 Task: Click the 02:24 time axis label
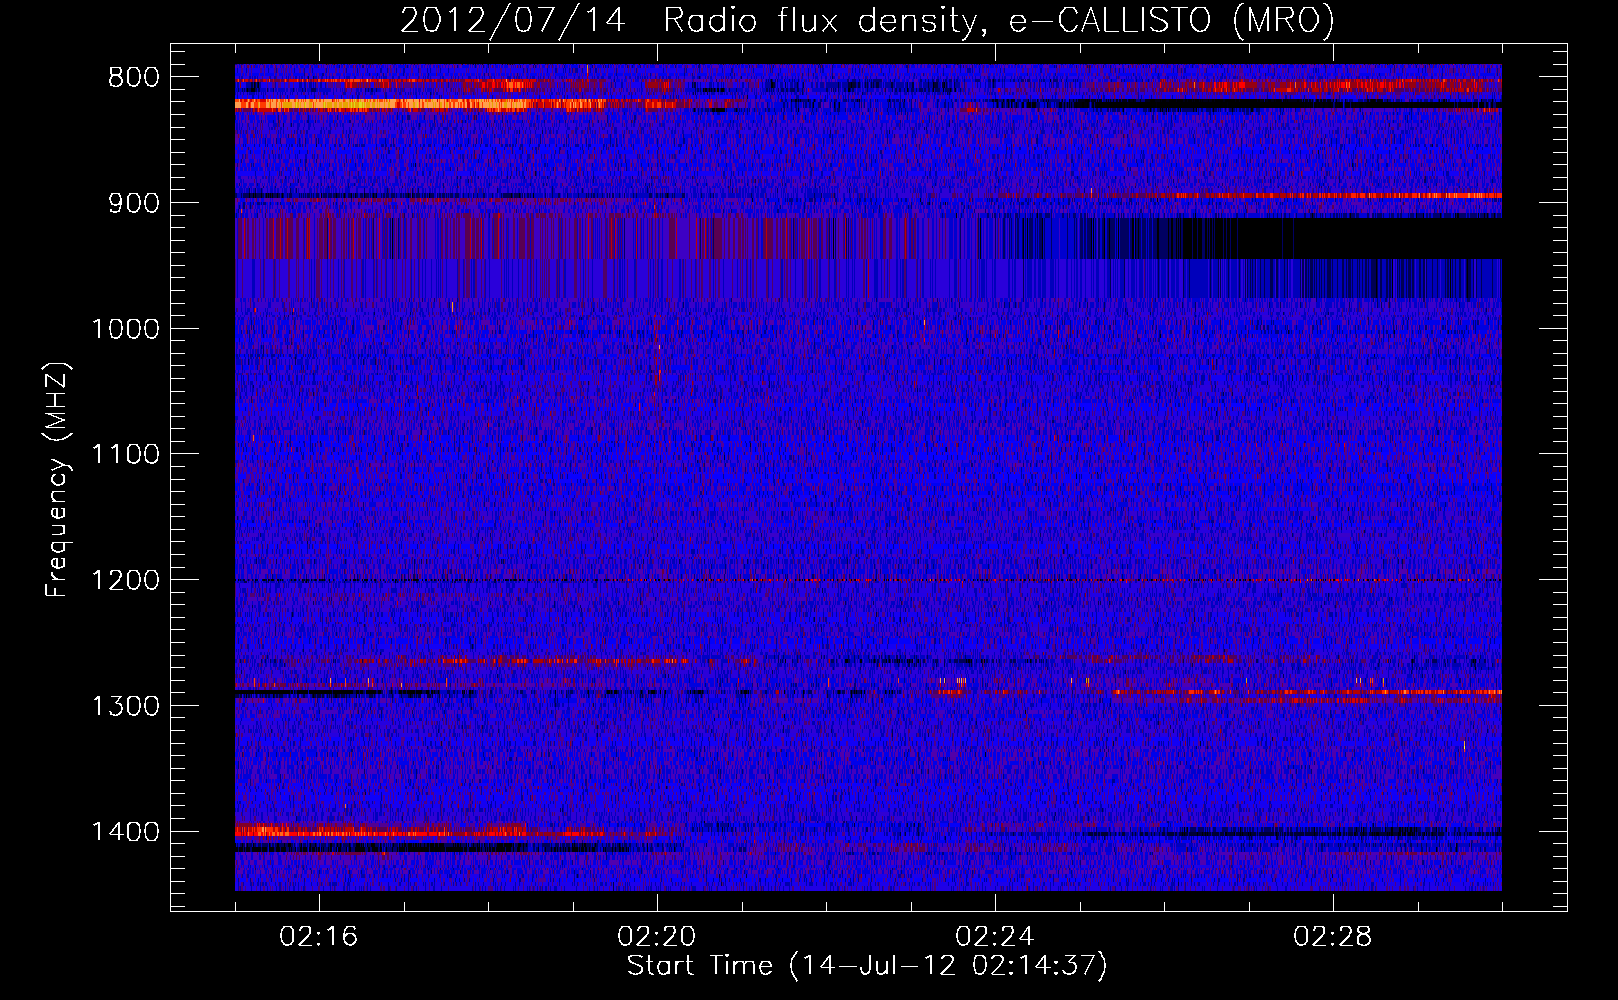click(x=995, y=937)
